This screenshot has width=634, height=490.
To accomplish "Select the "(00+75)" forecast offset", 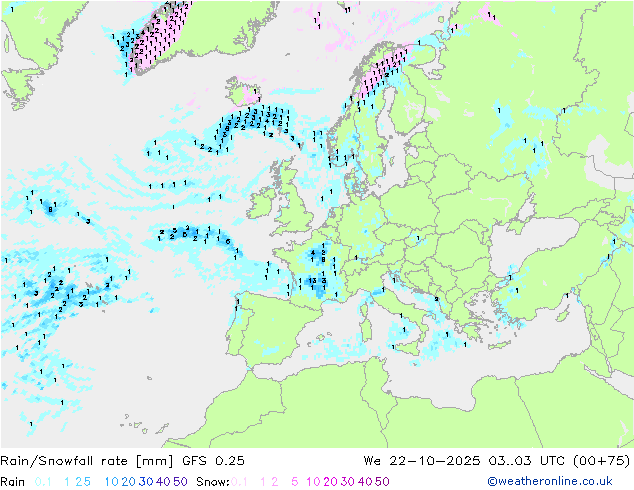I will tap(602, 461).
